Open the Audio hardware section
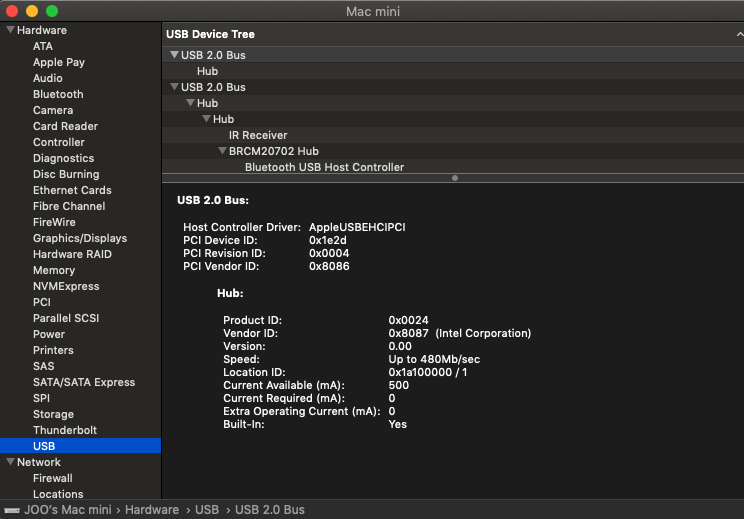 [x=47, y=78]
